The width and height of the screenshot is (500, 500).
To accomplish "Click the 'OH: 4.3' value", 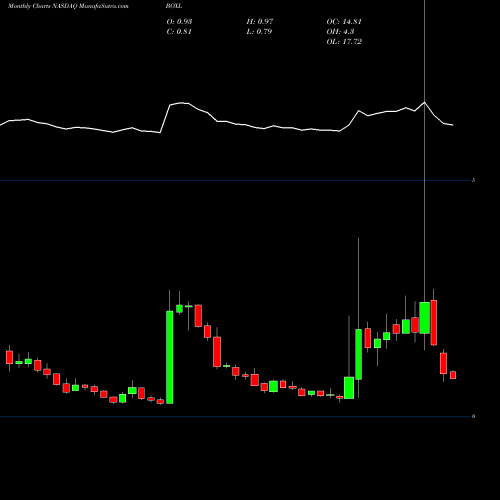I will point(340,32).
